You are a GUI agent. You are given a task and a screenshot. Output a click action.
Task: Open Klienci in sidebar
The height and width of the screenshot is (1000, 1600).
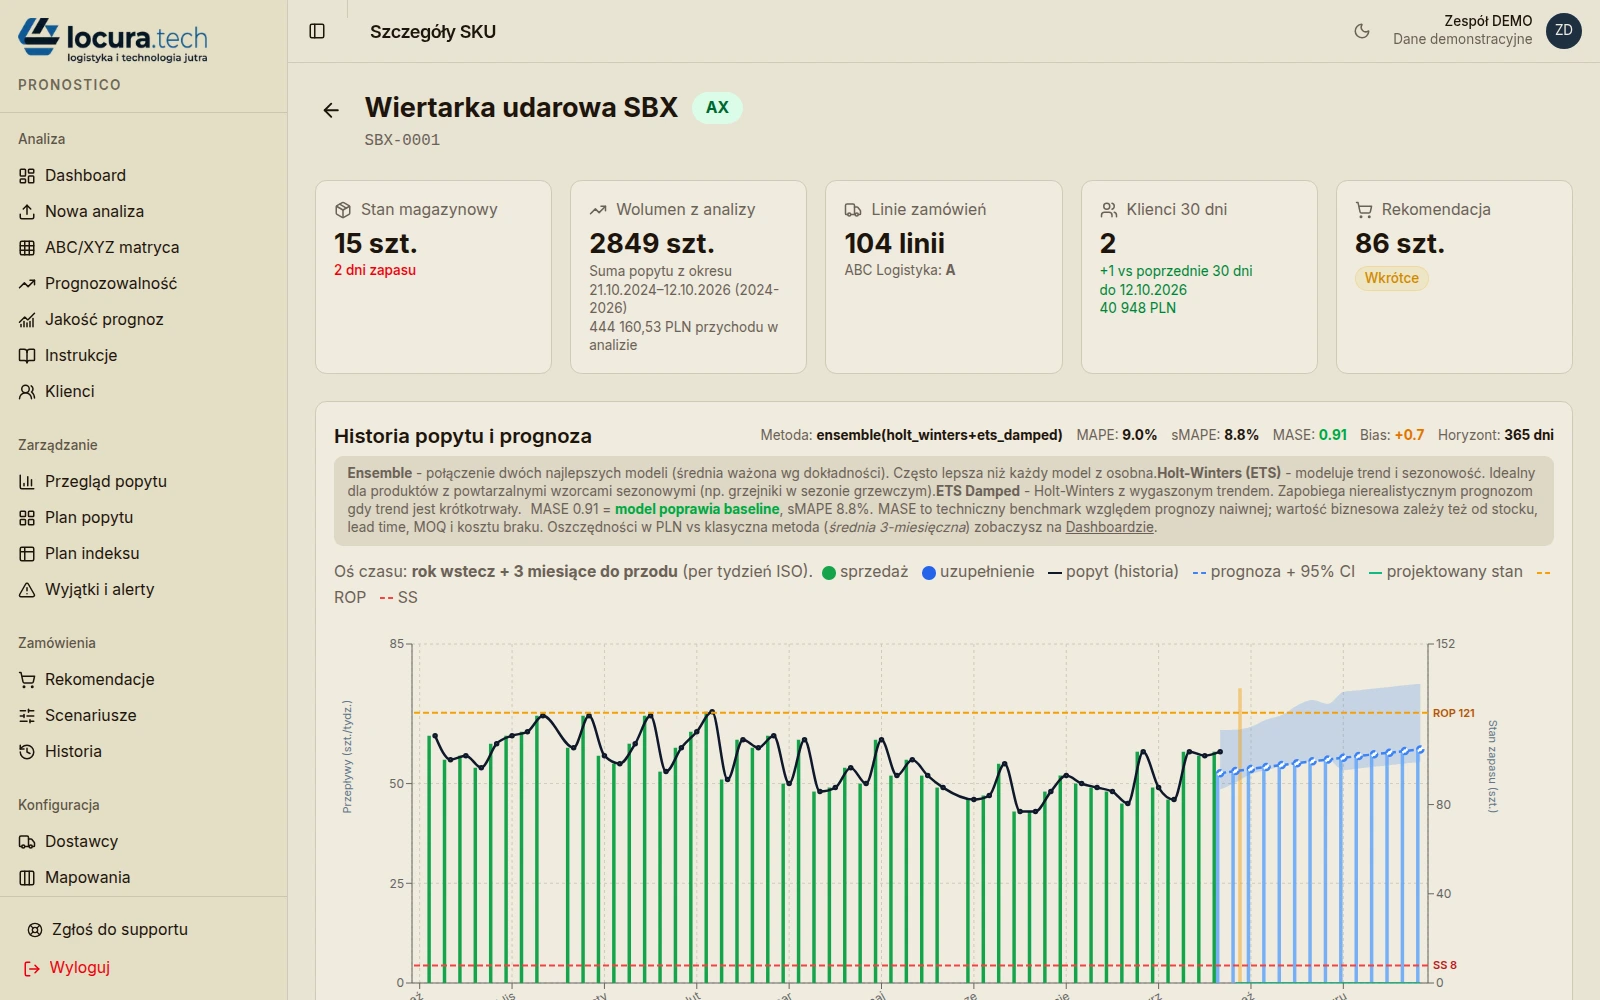pyautogui.click(x=143, y=391)
